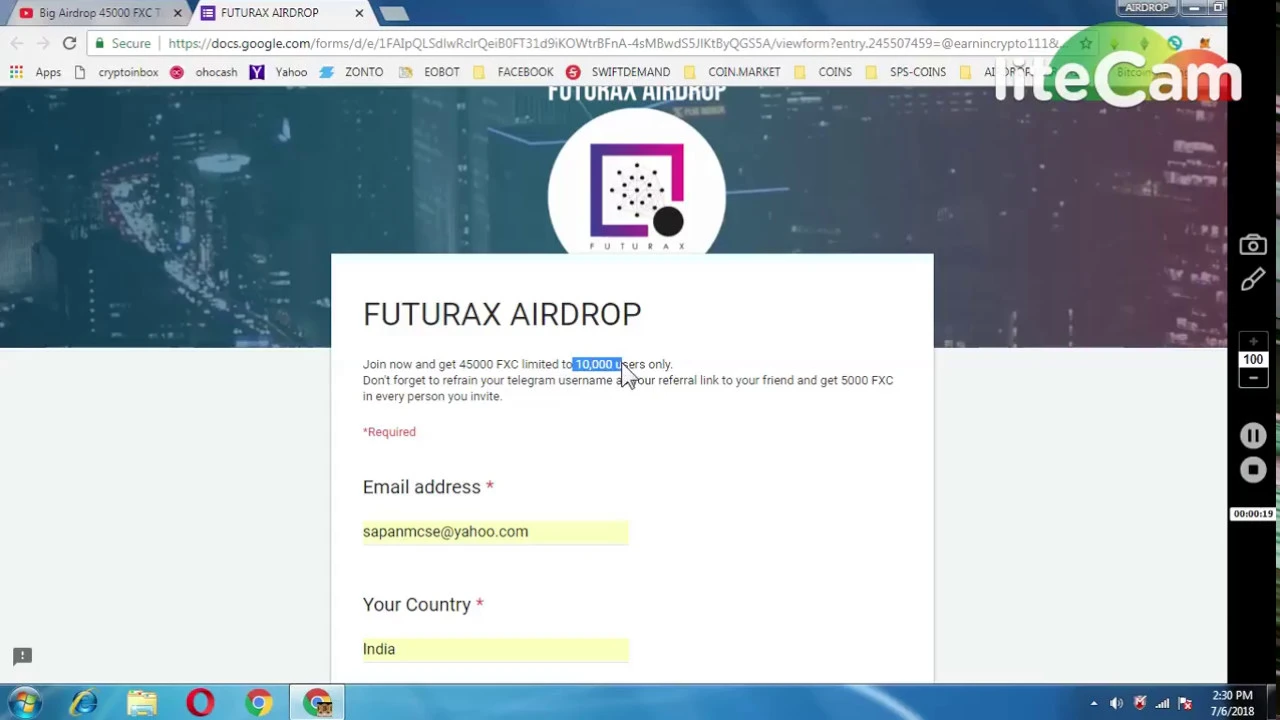Expand the SPS-COINS bookmark folder
1280x720 pixels.
click(x=906, y=72)
